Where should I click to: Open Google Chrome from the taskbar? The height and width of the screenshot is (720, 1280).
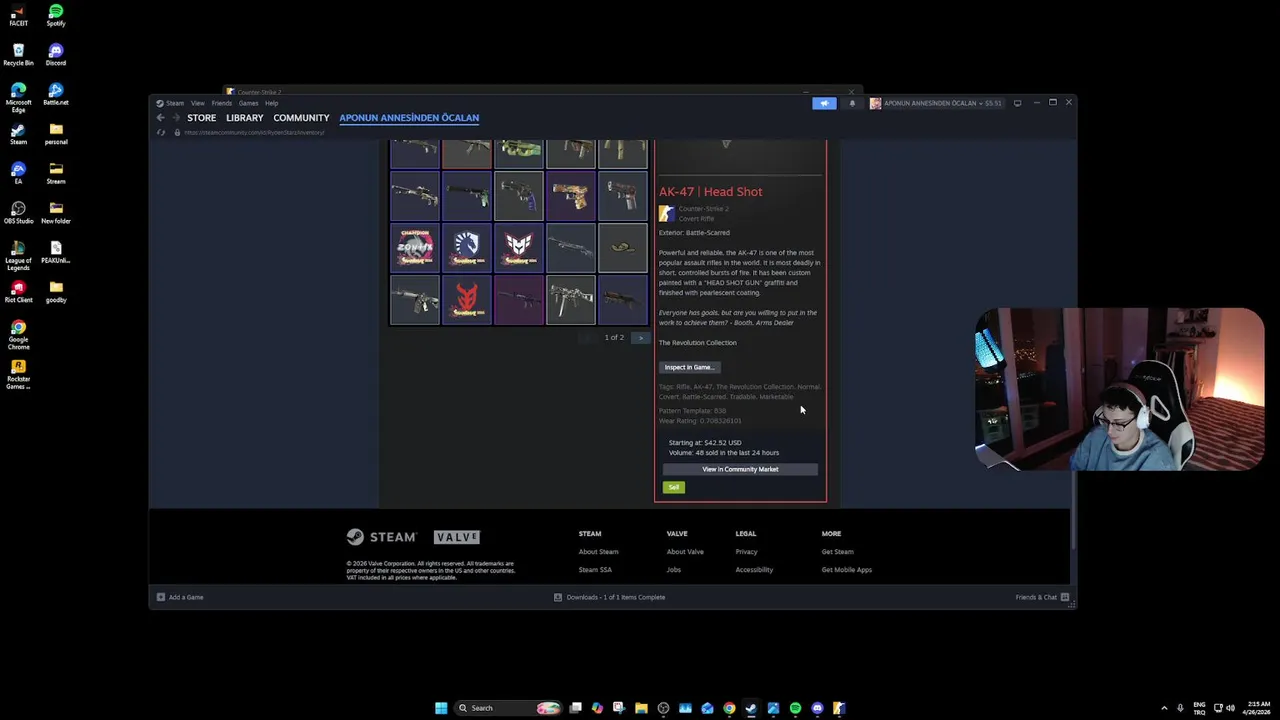click(729, 708)
